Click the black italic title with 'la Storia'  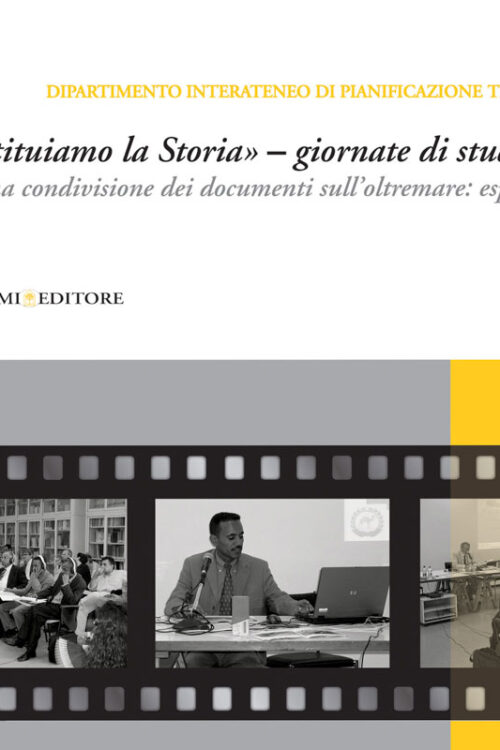pyautogui.click(x=250, y=152)
